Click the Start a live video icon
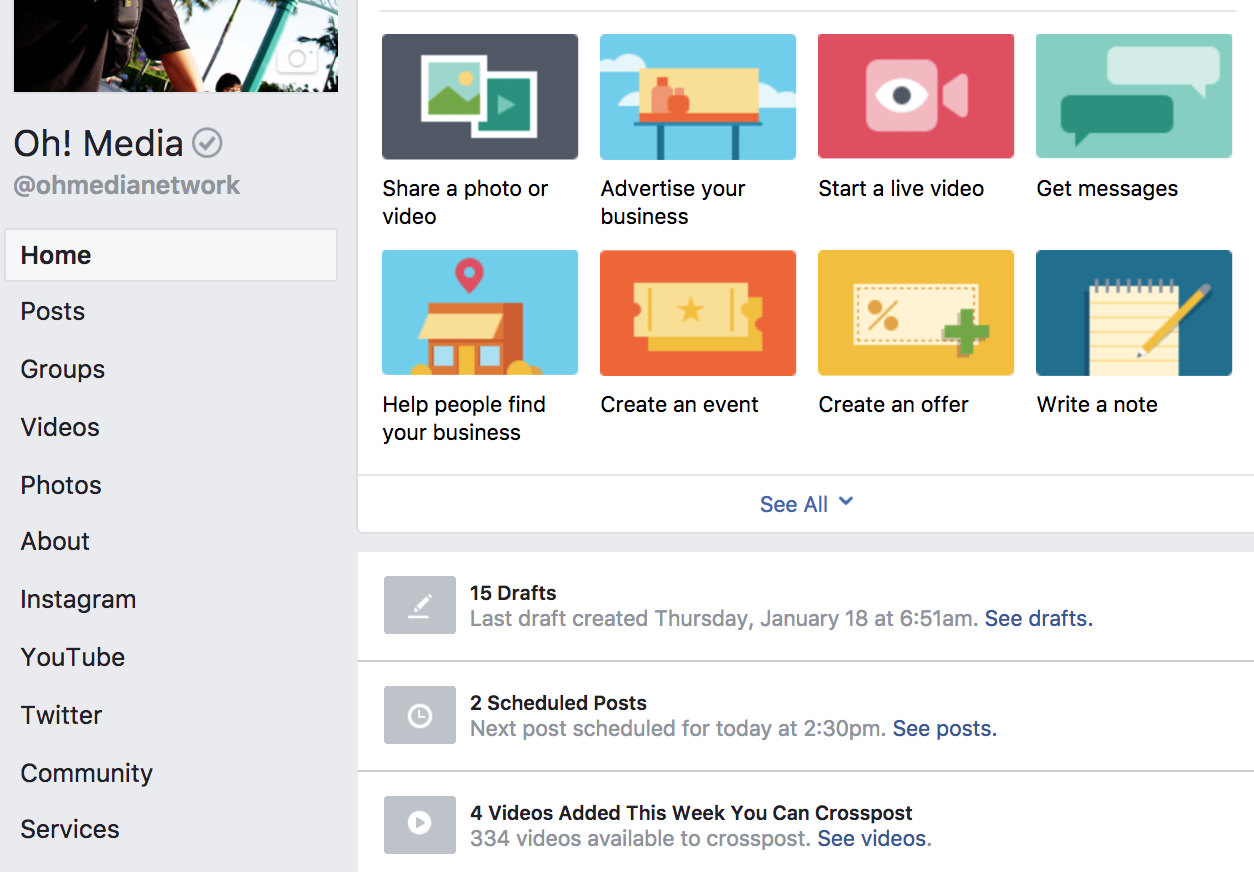The image size is (1254, 872). (x=916, y=97)
